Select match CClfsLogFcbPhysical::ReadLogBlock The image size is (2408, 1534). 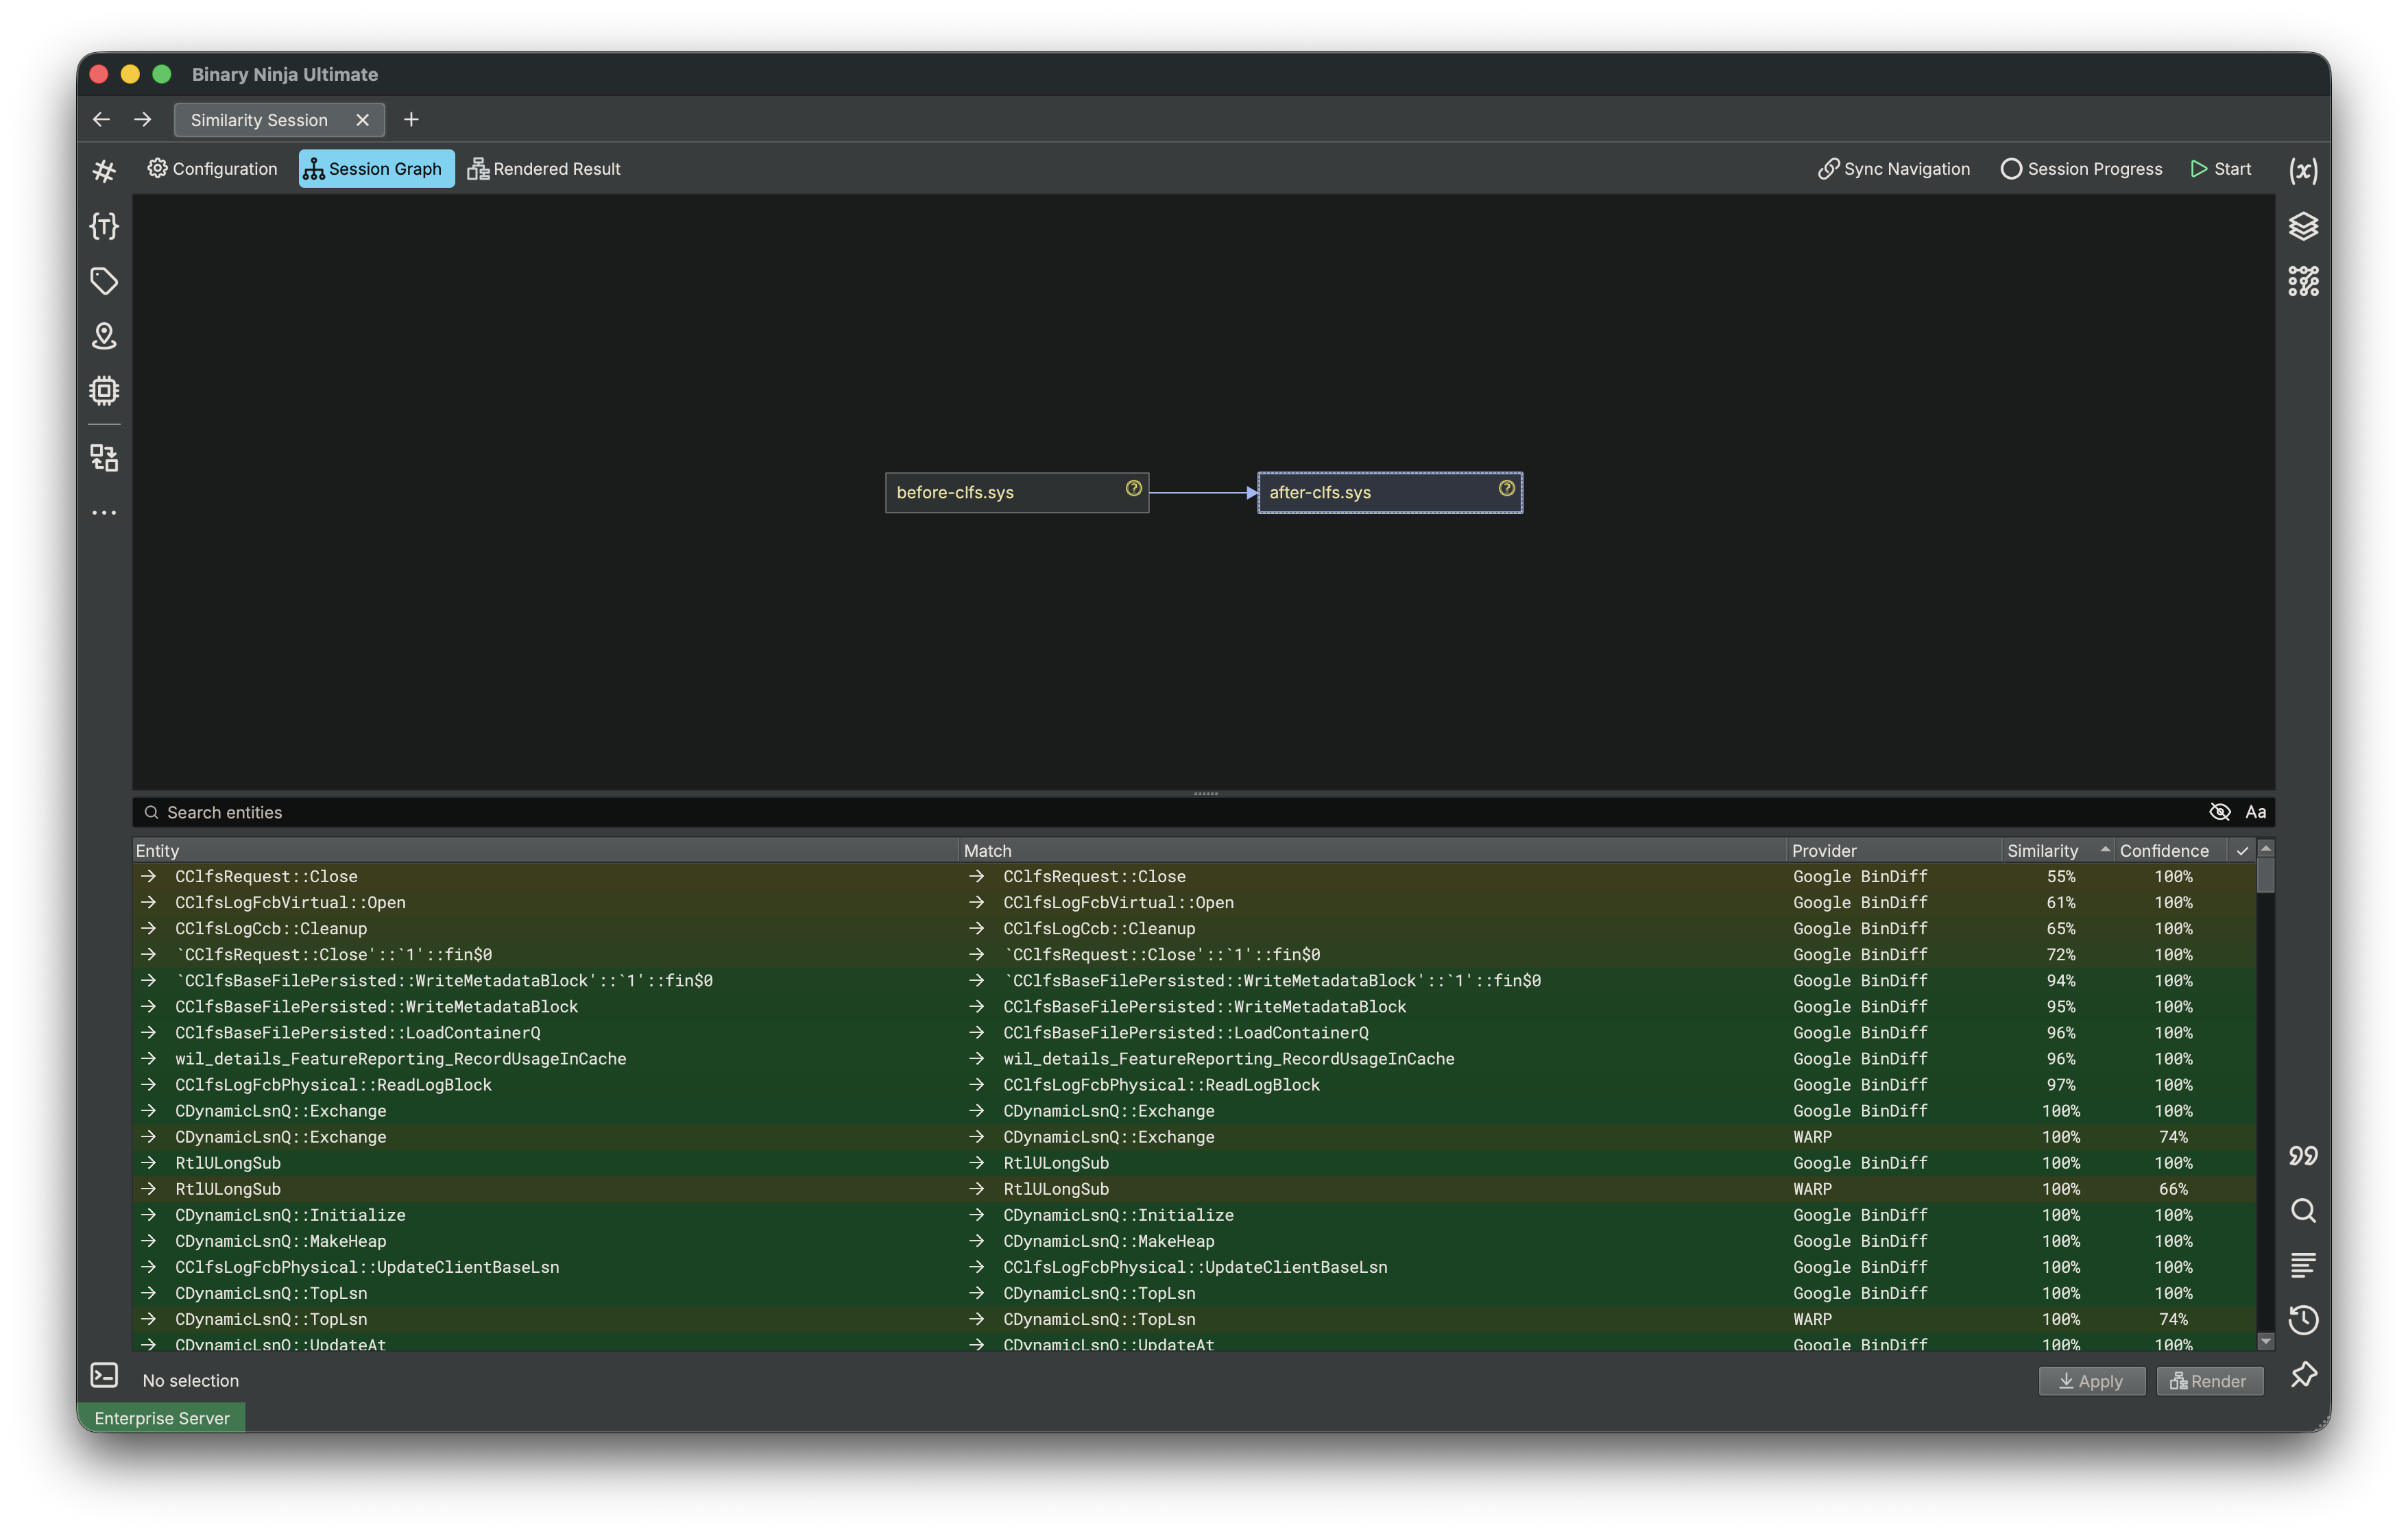(1161, 1084)
